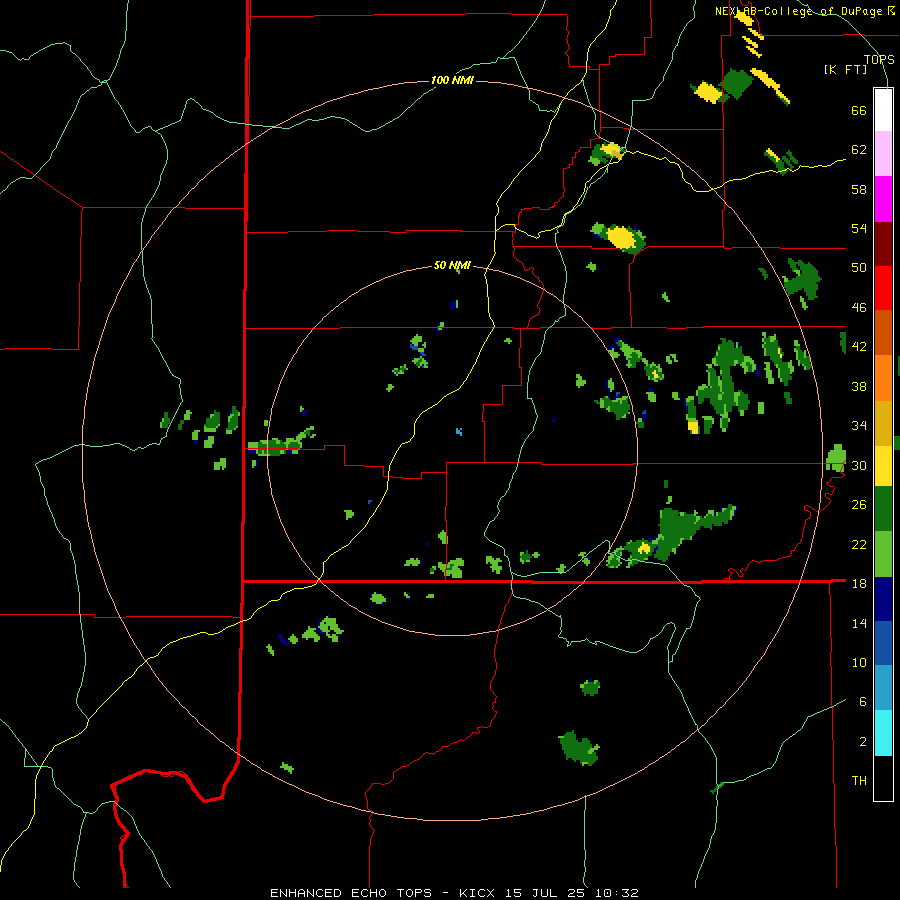Pick the dark red (maroon) legend swatch
900x900 pixels.
tap(883, 244)
